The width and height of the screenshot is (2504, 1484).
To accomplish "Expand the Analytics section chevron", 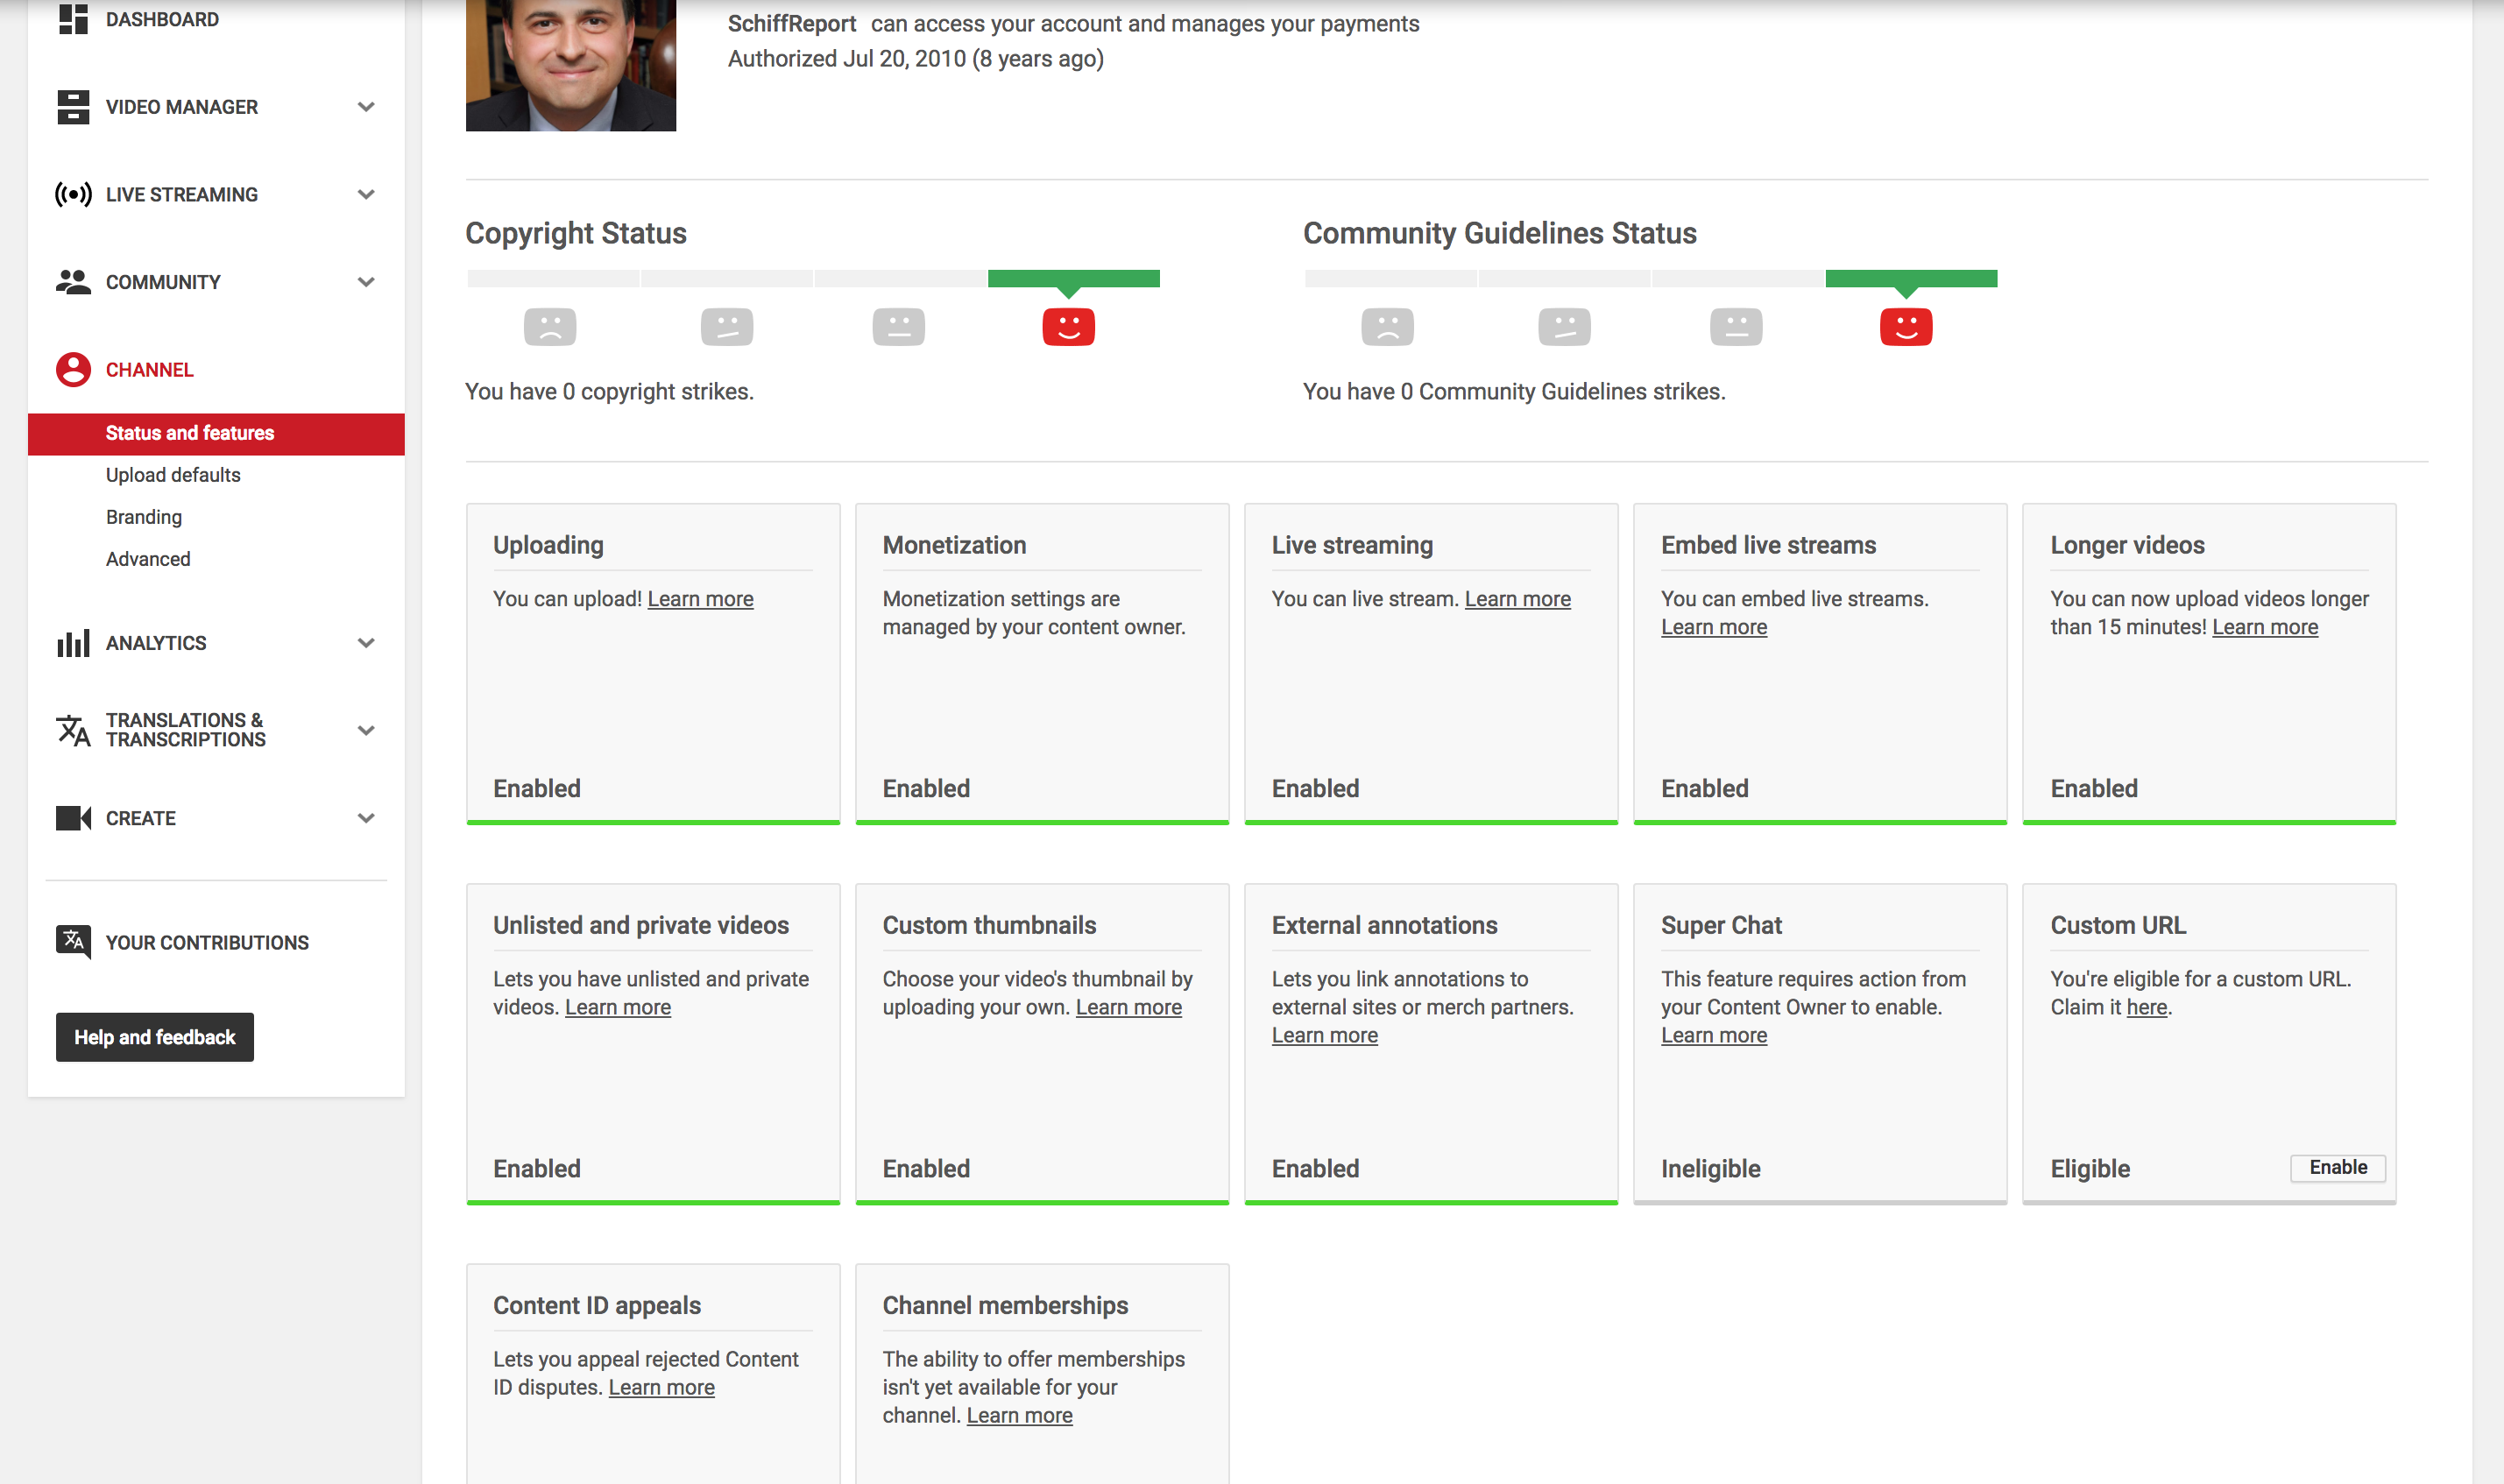I will coord(366,643).
